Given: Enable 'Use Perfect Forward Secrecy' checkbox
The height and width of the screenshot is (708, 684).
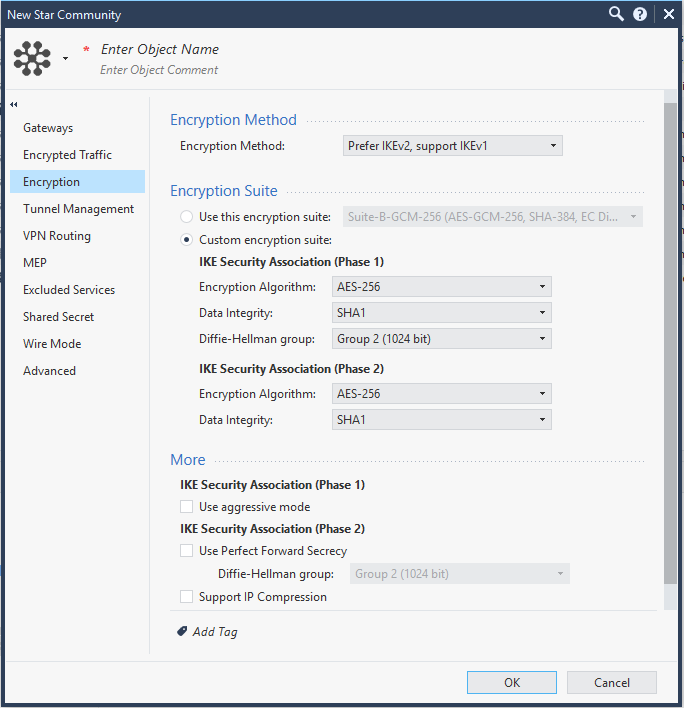Looking at the screenshot, I should point(186,550).
